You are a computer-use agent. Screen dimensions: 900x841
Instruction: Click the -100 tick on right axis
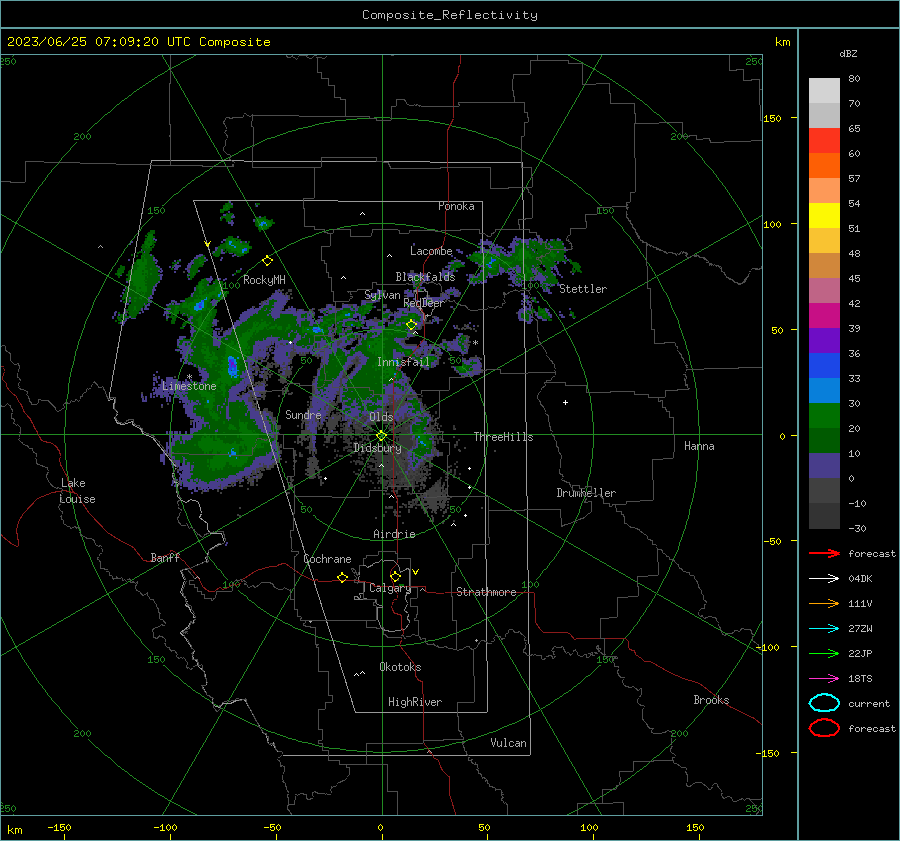[769, 647]
